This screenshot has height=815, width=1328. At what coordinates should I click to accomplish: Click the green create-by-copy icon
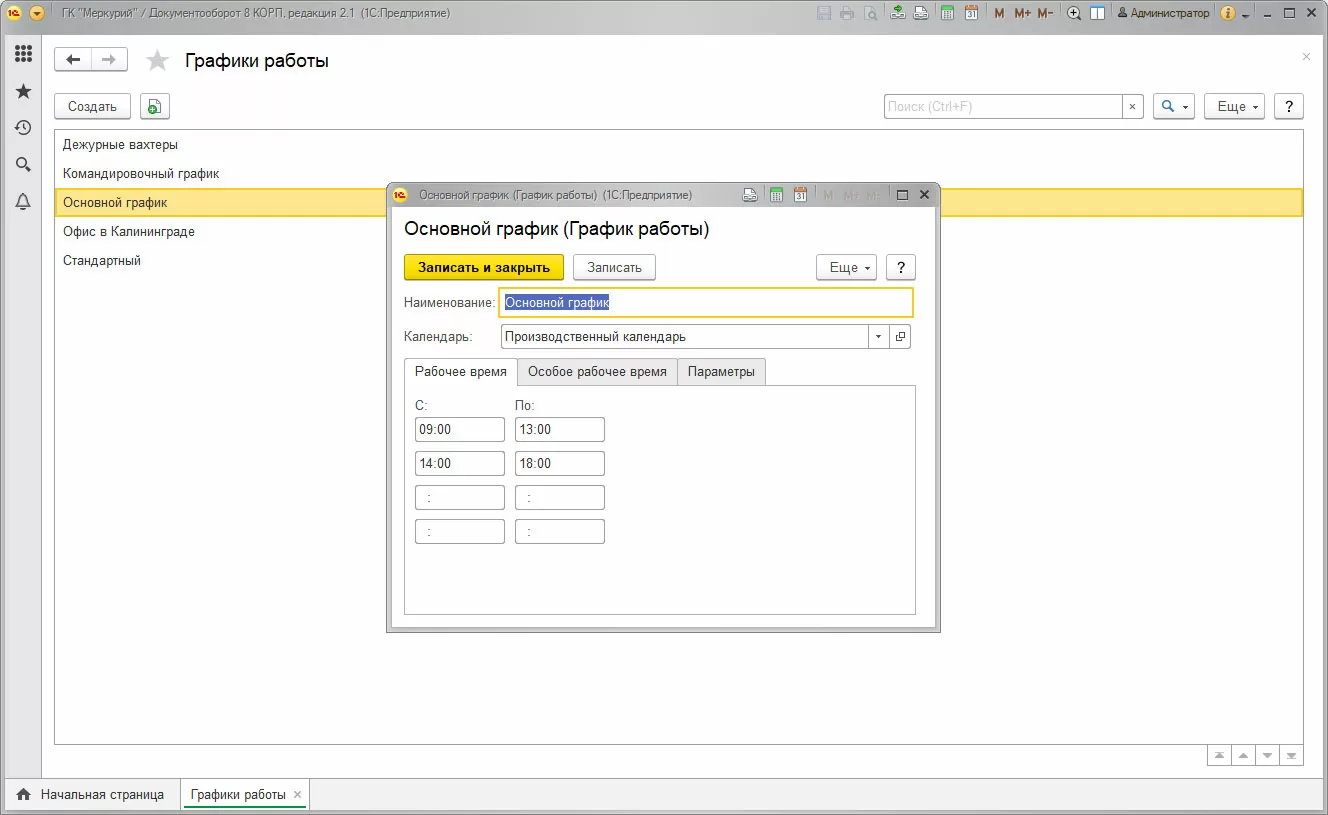click(x=154, y=107)
